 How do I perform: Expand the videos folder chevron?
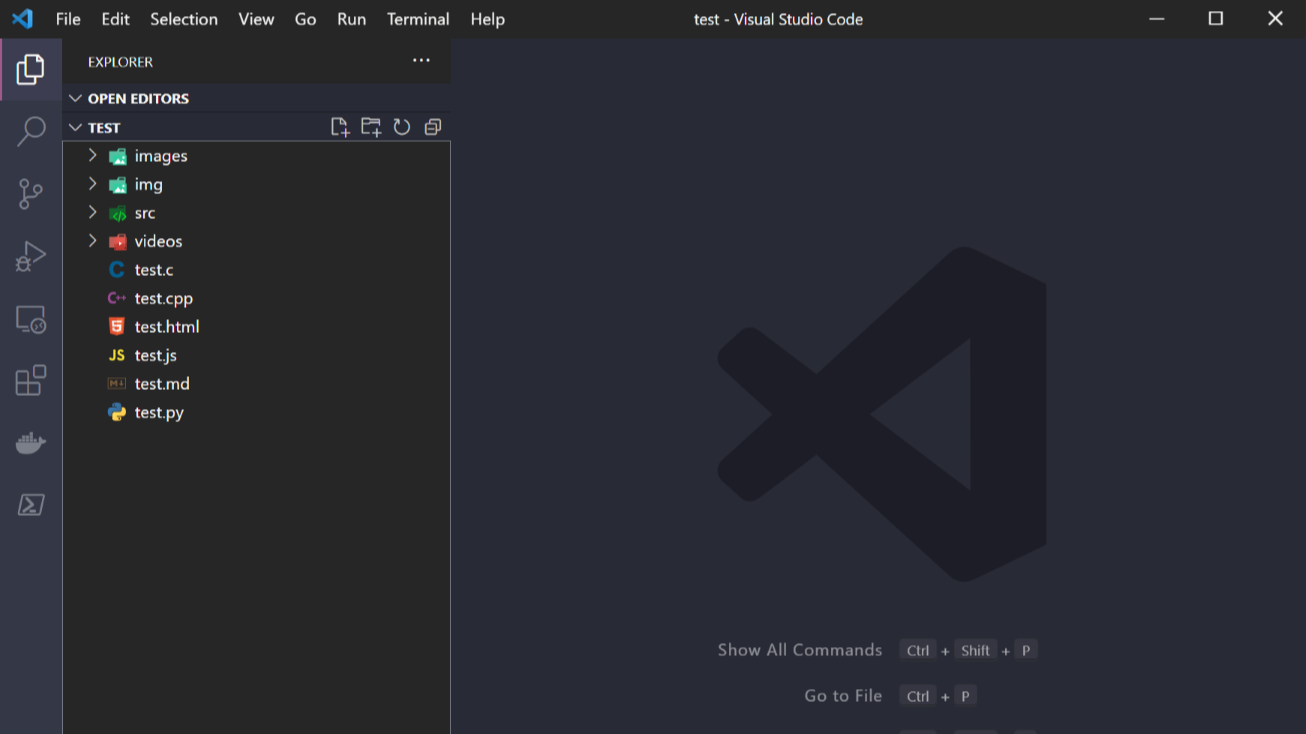coord(92,241)
